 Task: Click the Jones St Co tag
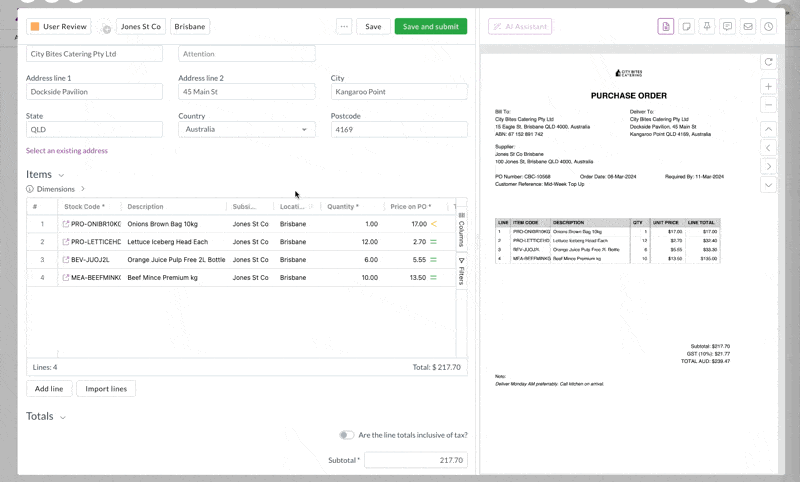coord(141,27)
